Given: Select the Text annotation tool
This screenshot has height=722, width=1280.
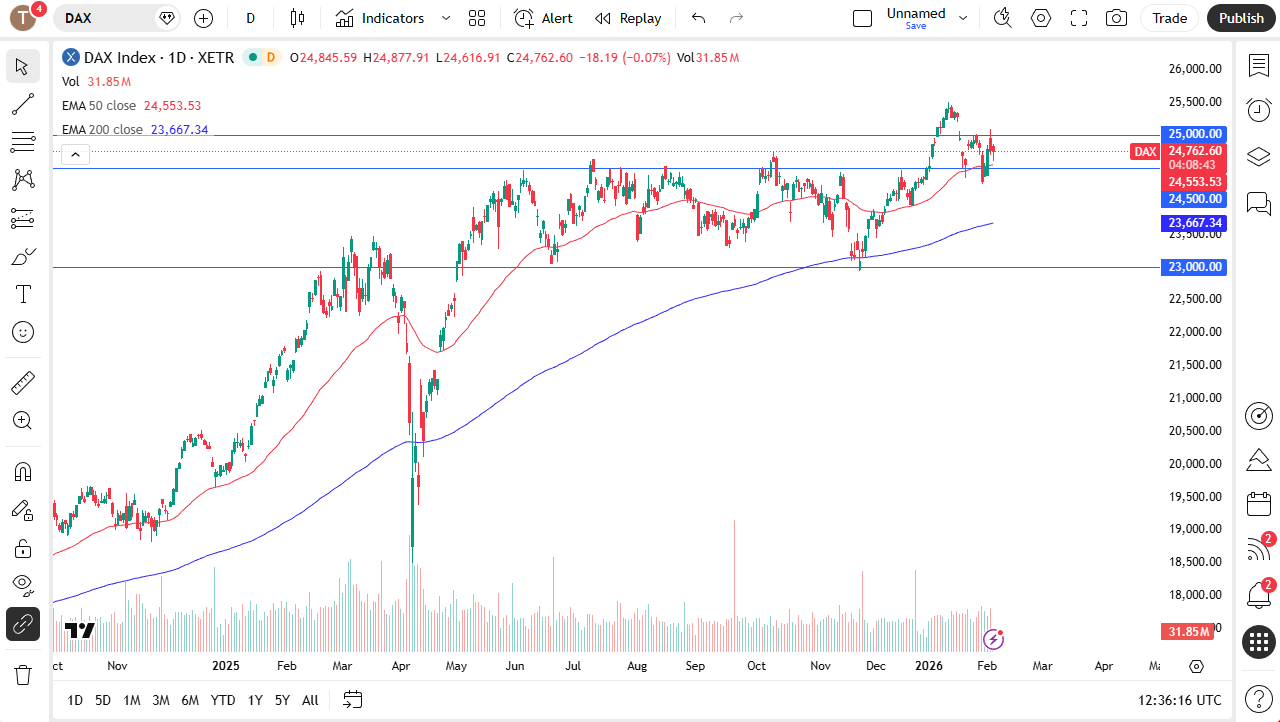Looking at the screenshot, I should coord(22,294).
